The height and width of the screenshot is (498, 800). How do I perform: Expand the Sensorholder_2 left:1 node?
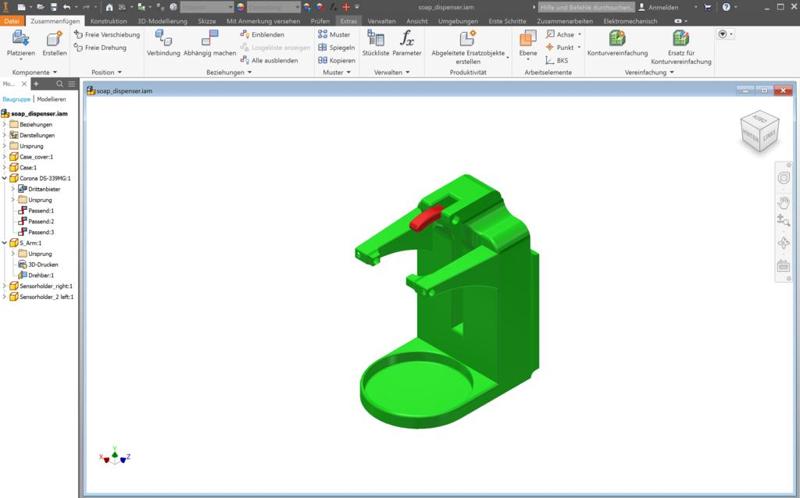pos(5,296)
